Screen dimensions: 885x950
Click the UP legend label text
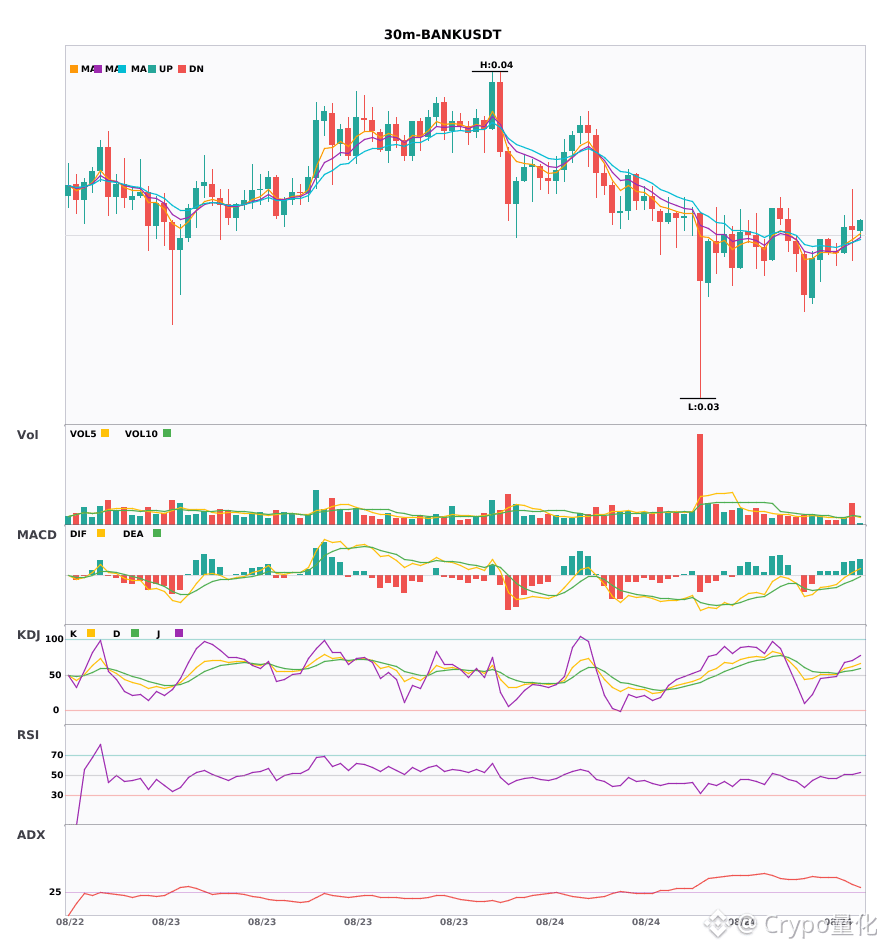(166, 69)
